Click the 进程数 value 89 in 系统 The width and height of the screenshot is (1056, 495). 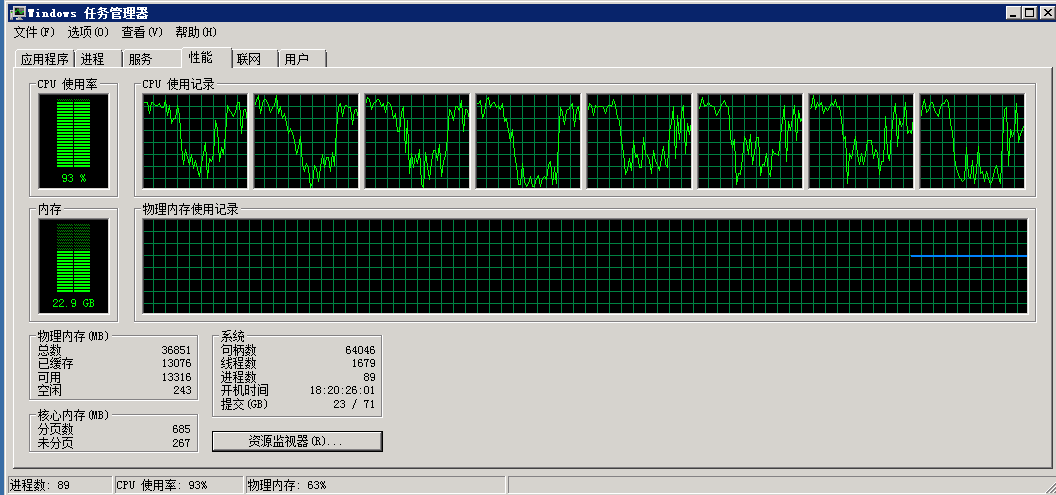368,377
